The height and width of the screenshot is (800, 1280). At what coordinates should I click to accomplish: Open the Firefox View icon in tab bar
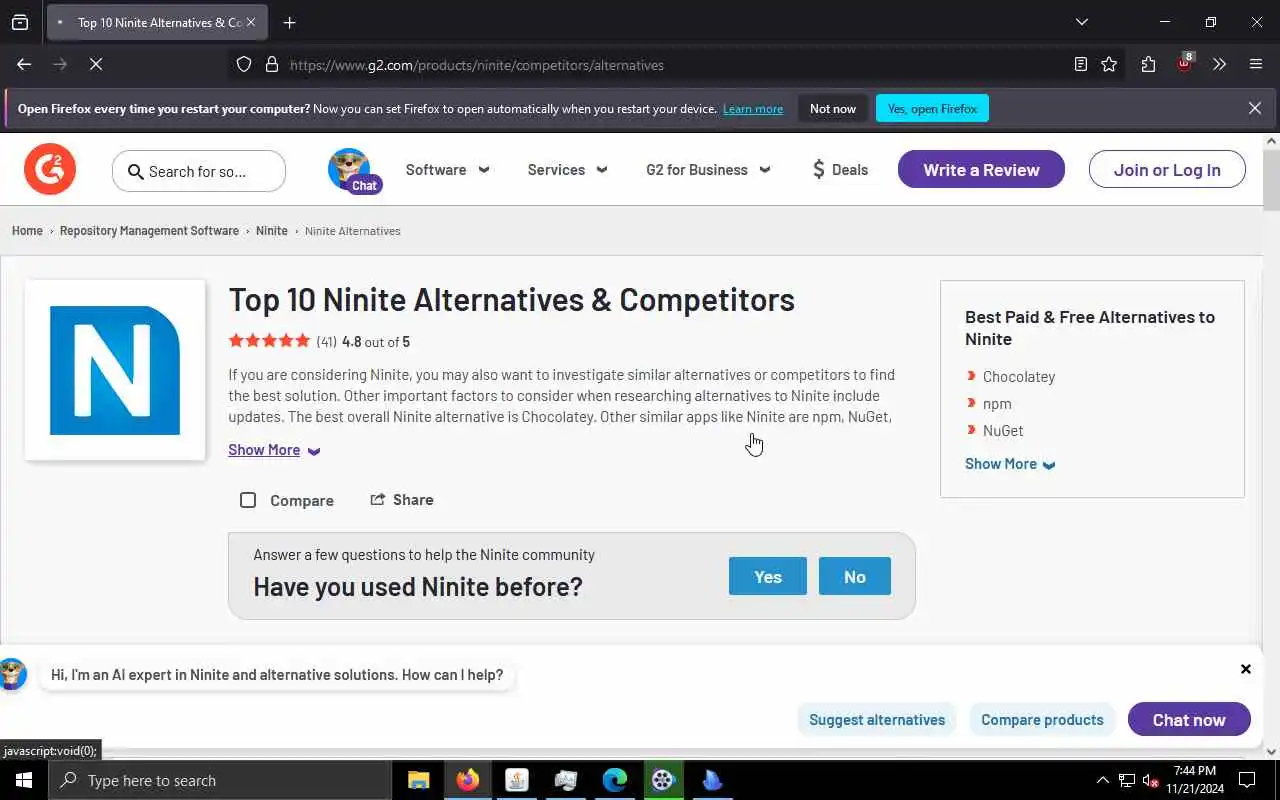pyautogui.click(x=20, y=22)
